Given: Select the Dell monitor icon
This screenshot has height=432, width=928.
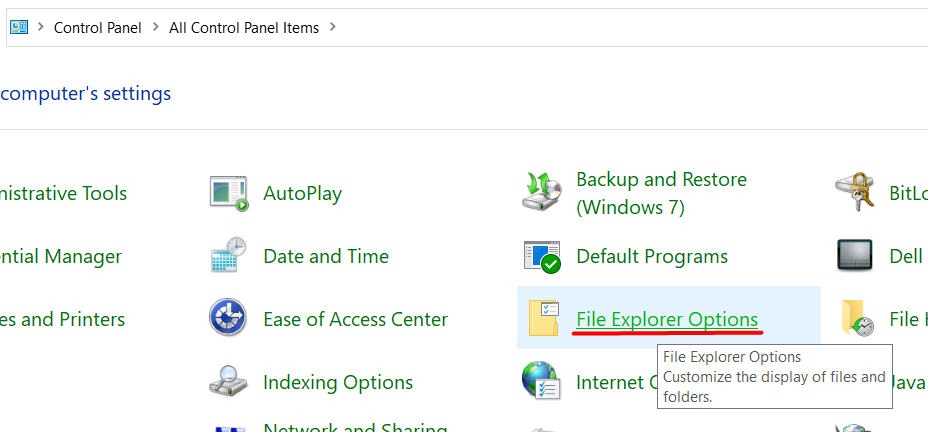Looking at the screenshot, I should 856,256.
